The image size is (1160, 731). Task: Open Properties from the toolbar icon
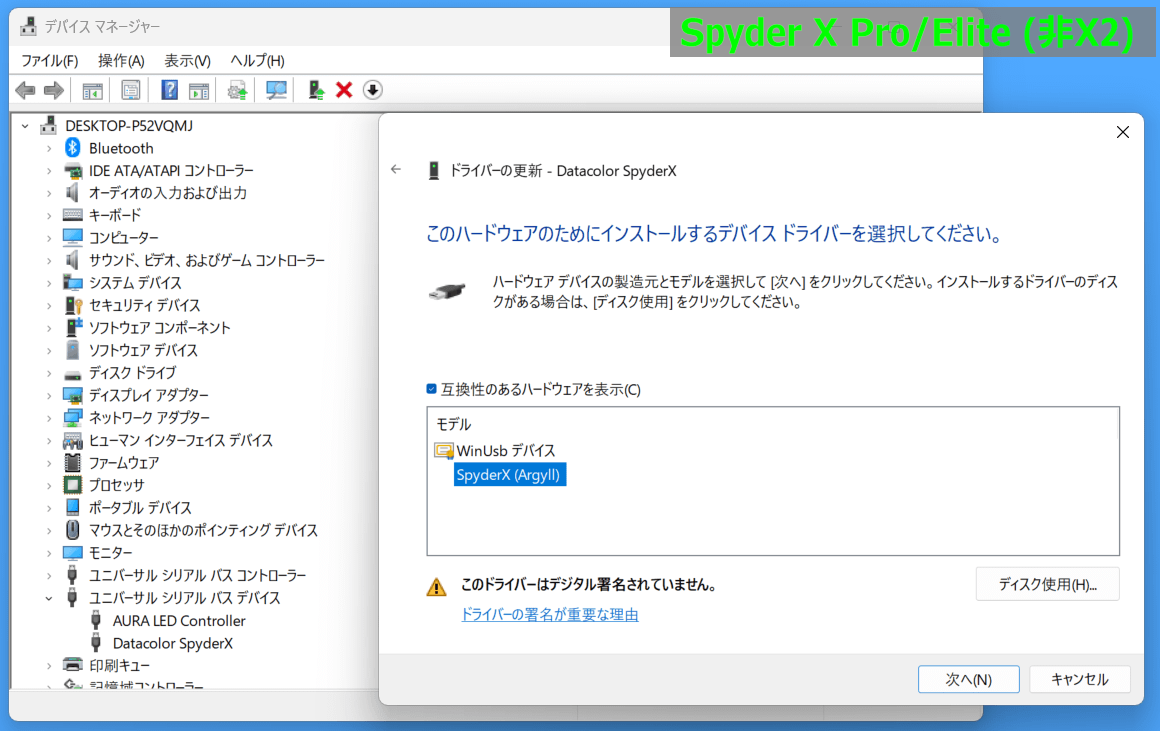[131, 90]
